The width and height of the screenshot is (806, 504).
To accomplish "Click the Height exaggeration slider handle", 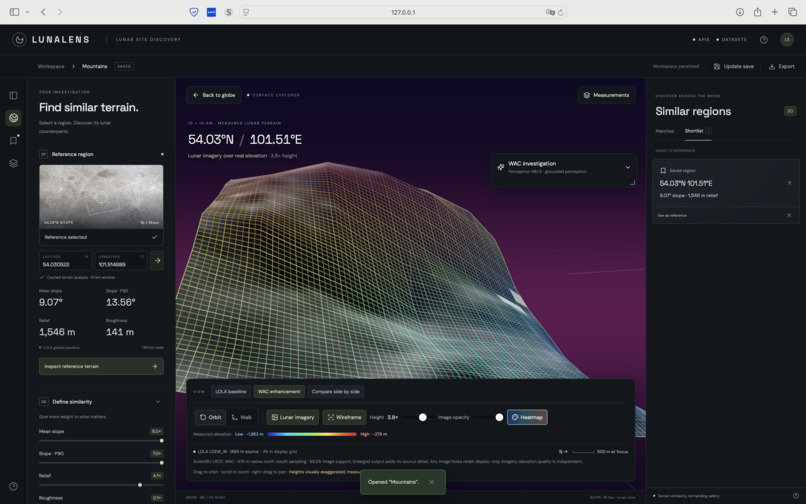I will pyautogui.click(x=423, y=417).
